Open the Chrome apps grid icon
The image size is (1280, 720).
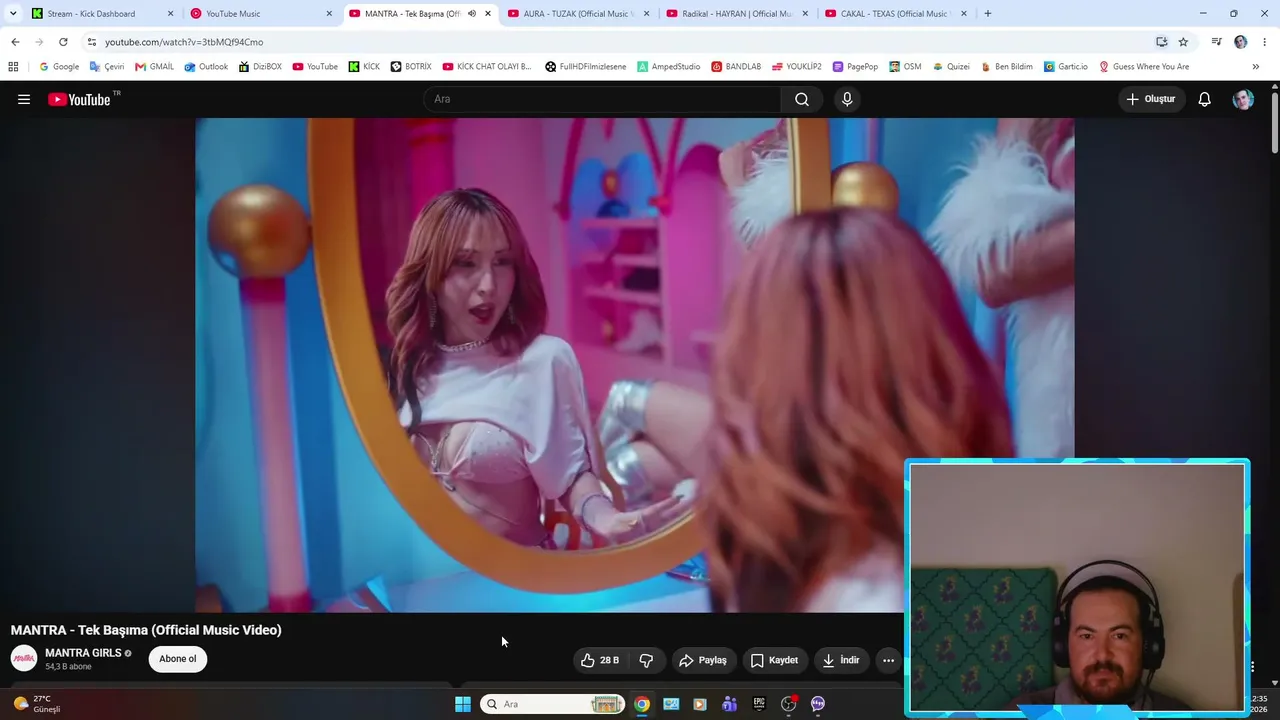pyautogui.click(x=13, y=67)
